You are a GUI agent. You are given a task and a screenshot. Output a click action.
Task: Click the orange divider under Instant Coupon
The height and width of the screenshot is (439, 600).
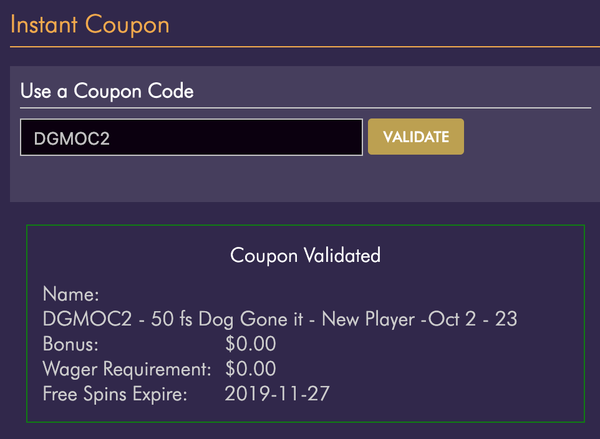(x=300, y=46)
